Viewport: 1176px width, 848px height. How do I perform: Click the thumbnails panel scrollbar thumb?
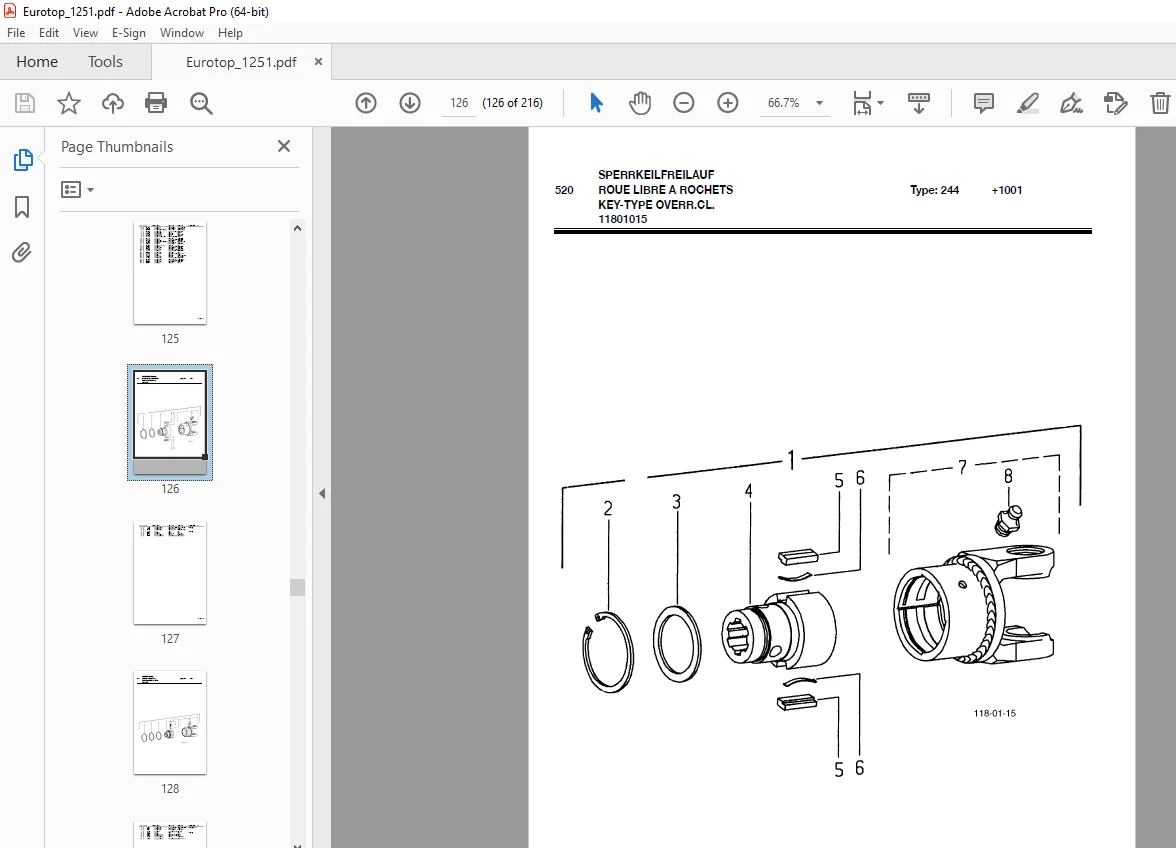pyautogui.click(x=297, y=587)
